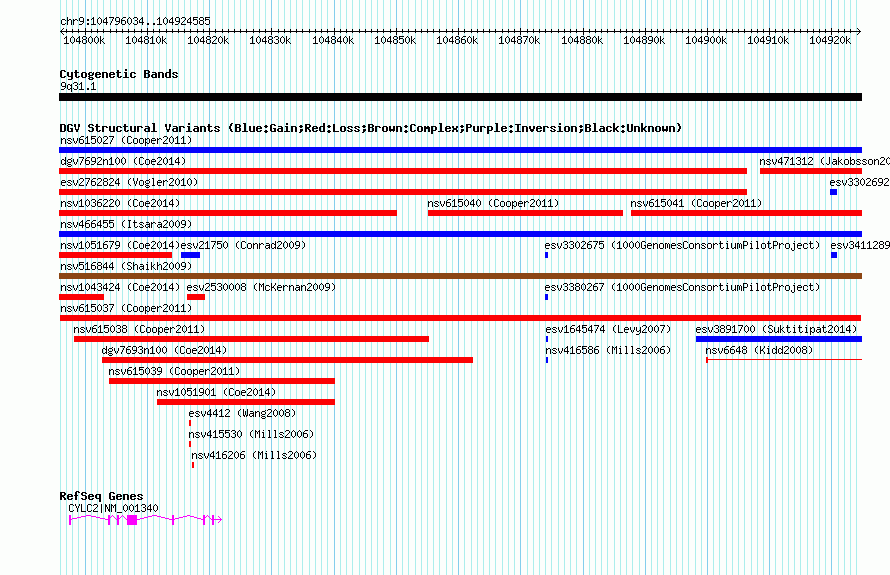Open the esv3302675 1000Genomes variant label

click(682, 245)
